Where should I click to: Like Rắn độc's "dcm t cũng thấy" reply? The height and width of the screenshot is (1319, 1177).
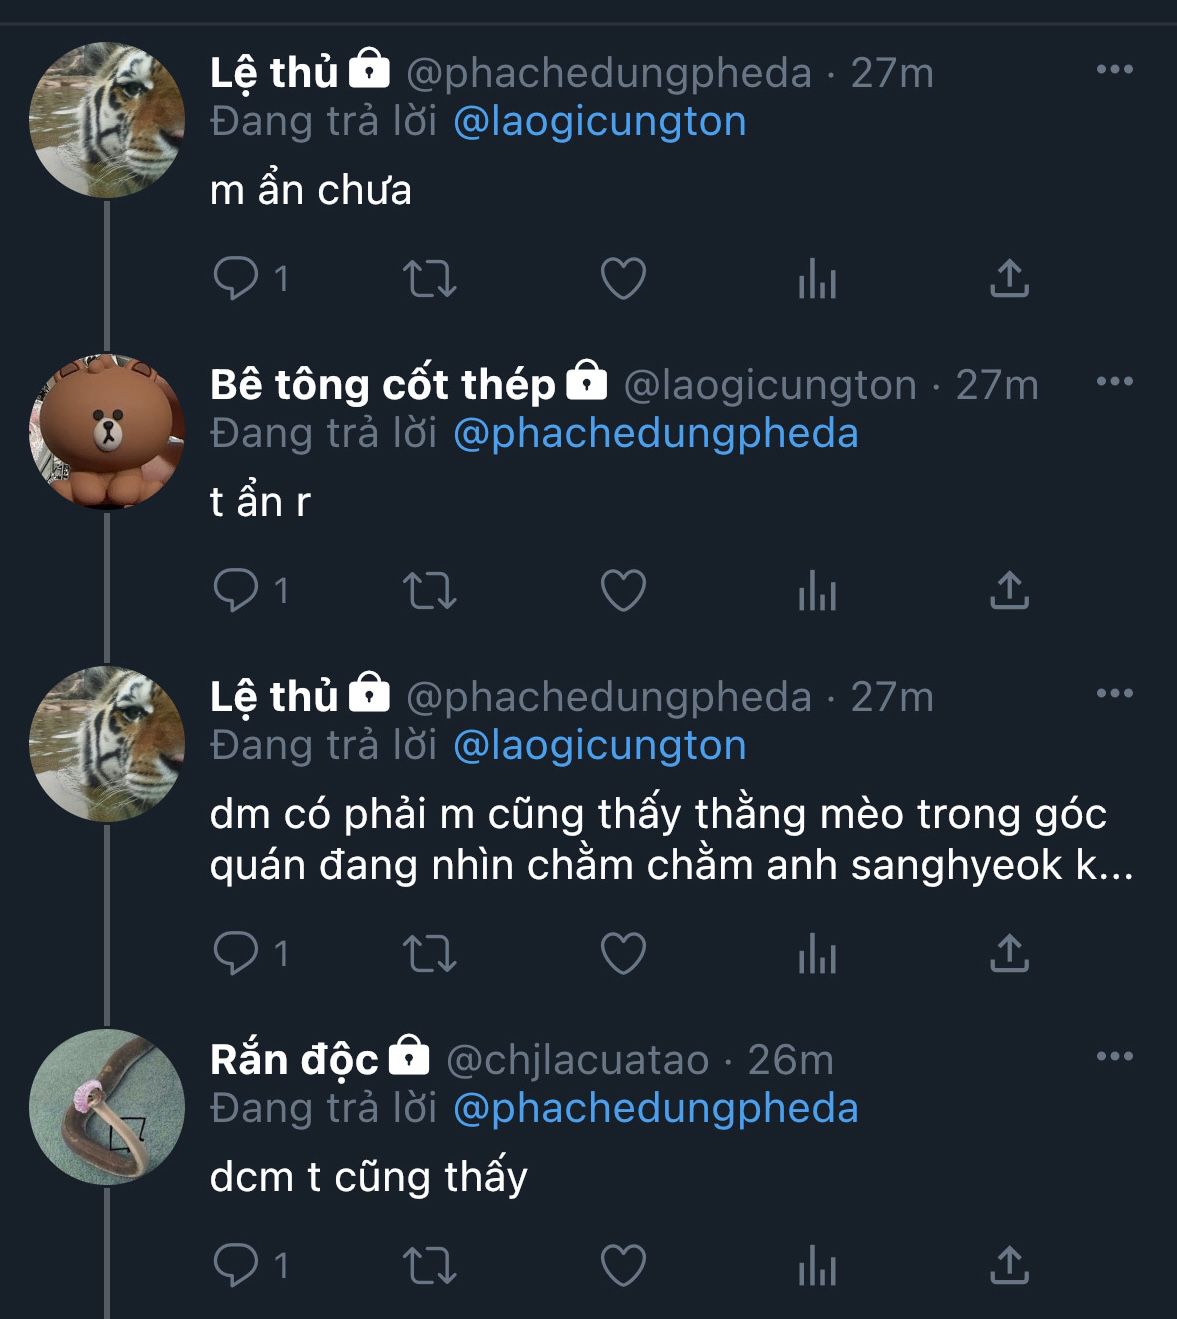[622, 1266]
